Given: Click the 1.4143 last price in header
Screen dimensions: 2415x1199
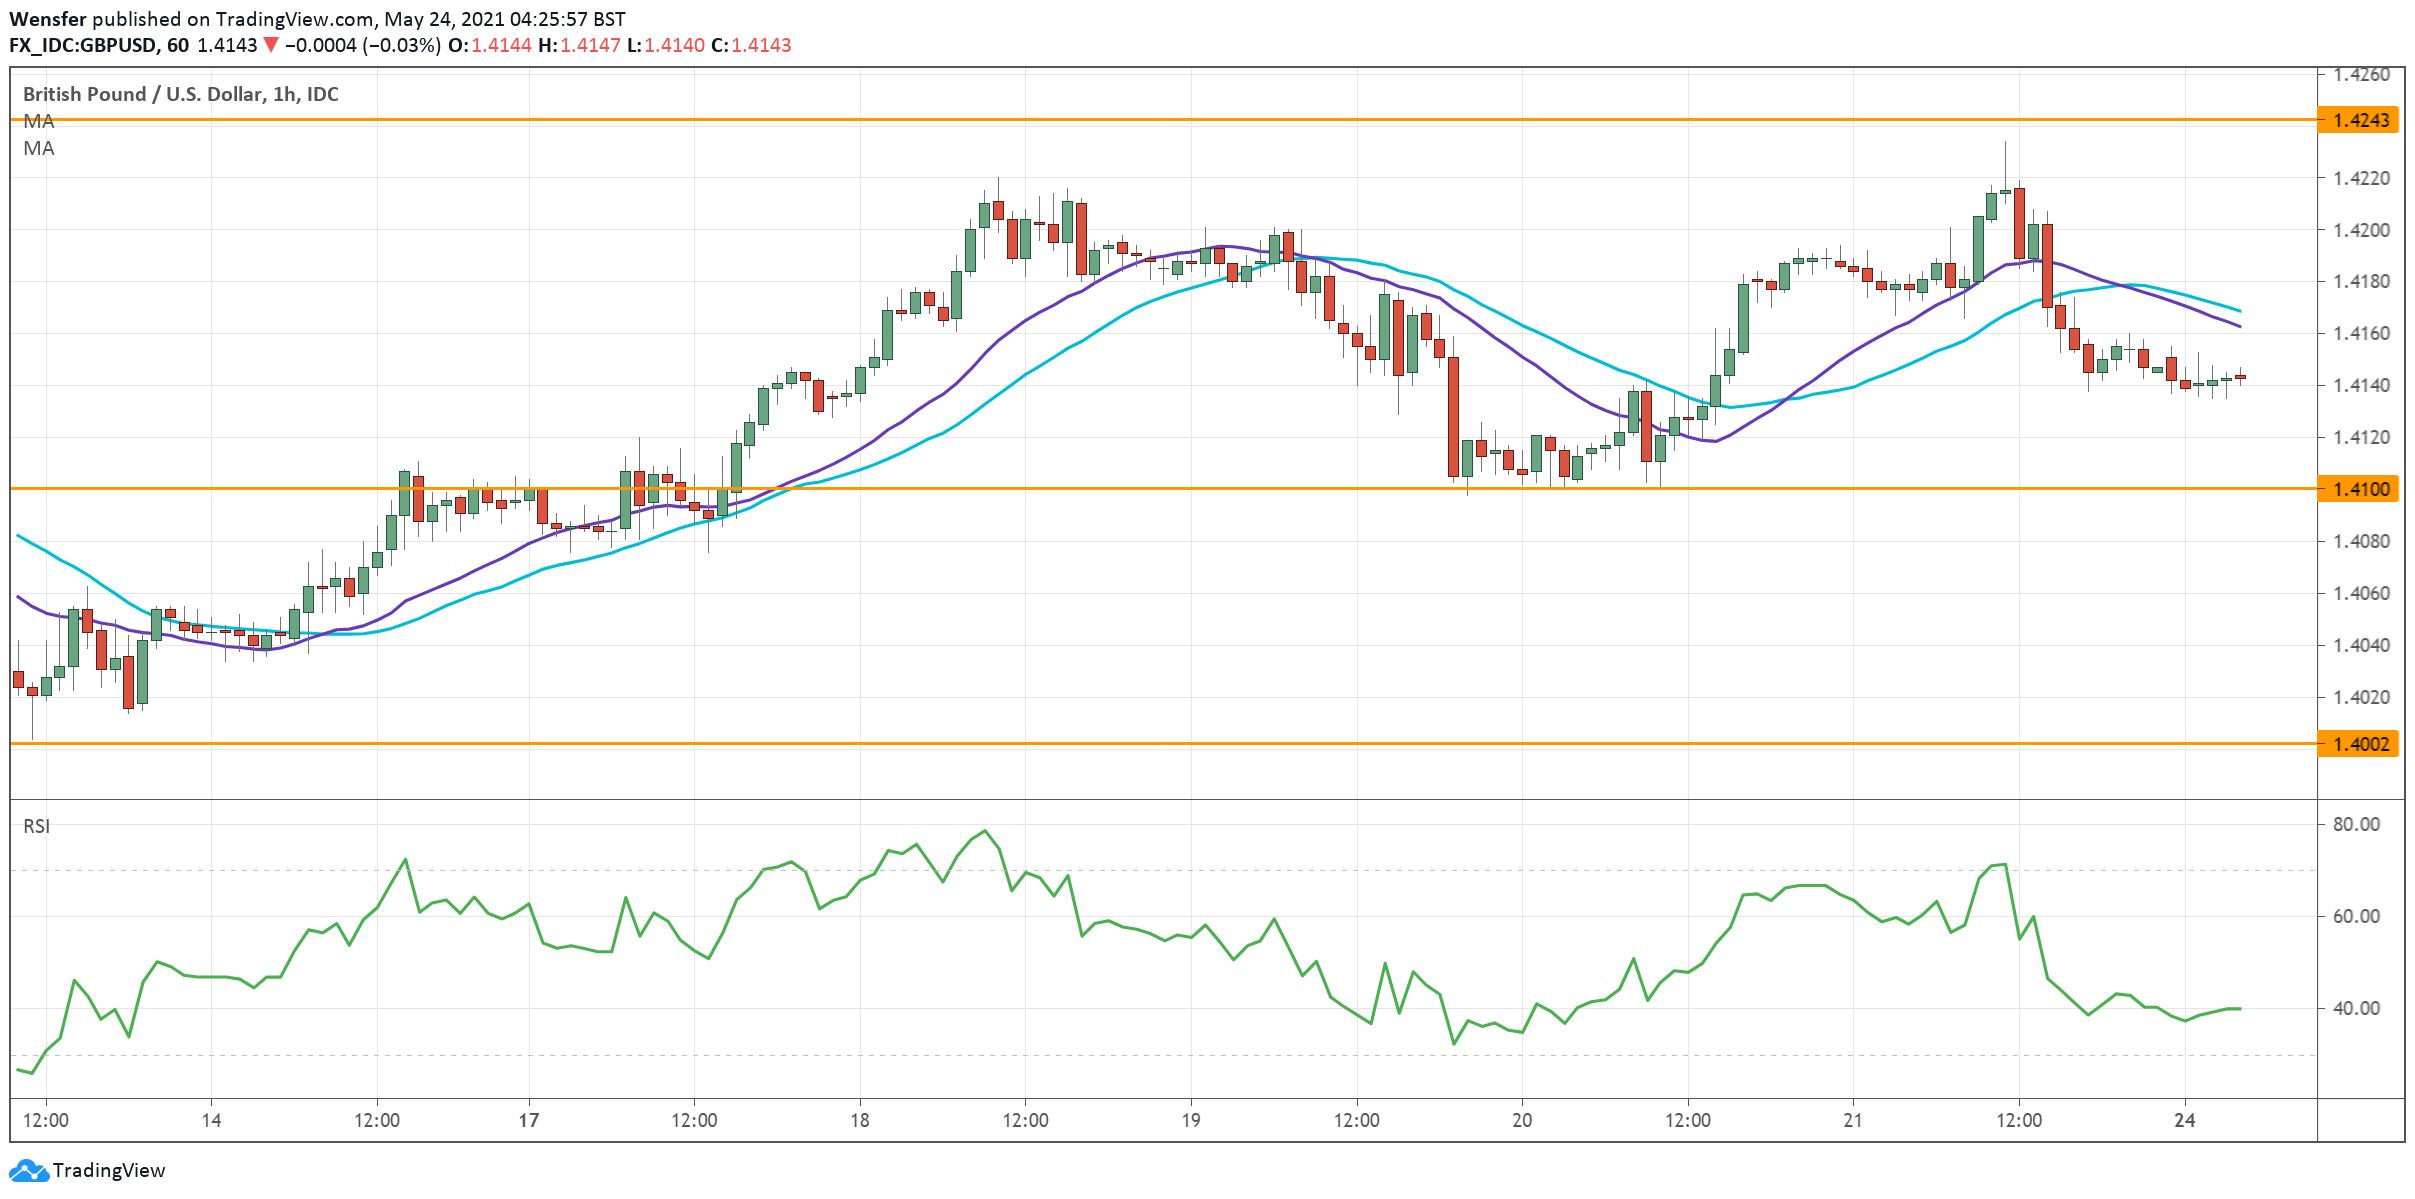Looking at the screenshot, I should (227, 45).
